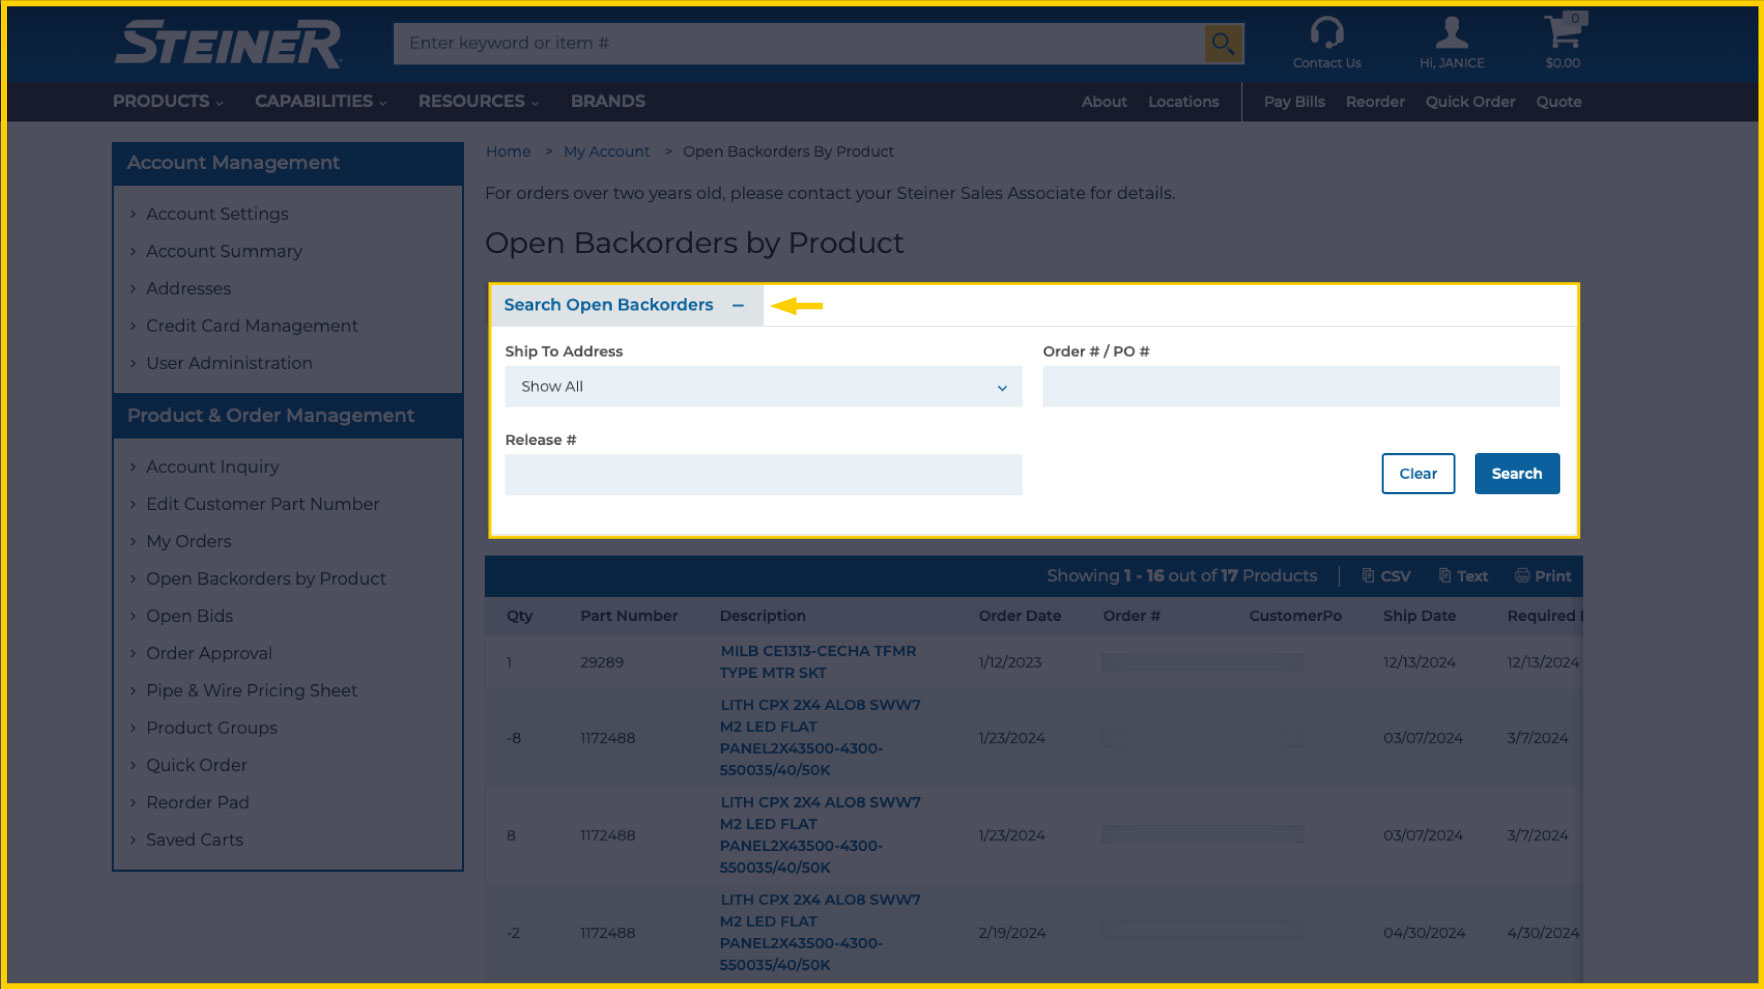The width and height of the screenshot is (1764, 989).
Task: Open the BRANDS menu item
Action: pyautogui.click(x=608, y=101)
